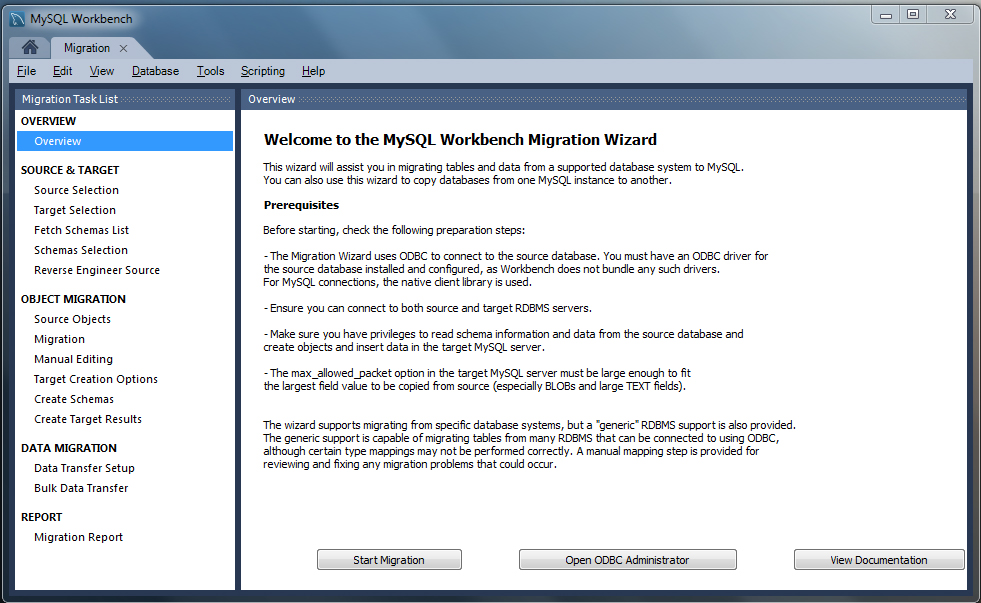
Task: Open the ODBC Administrator
Action: click(627, 559)
